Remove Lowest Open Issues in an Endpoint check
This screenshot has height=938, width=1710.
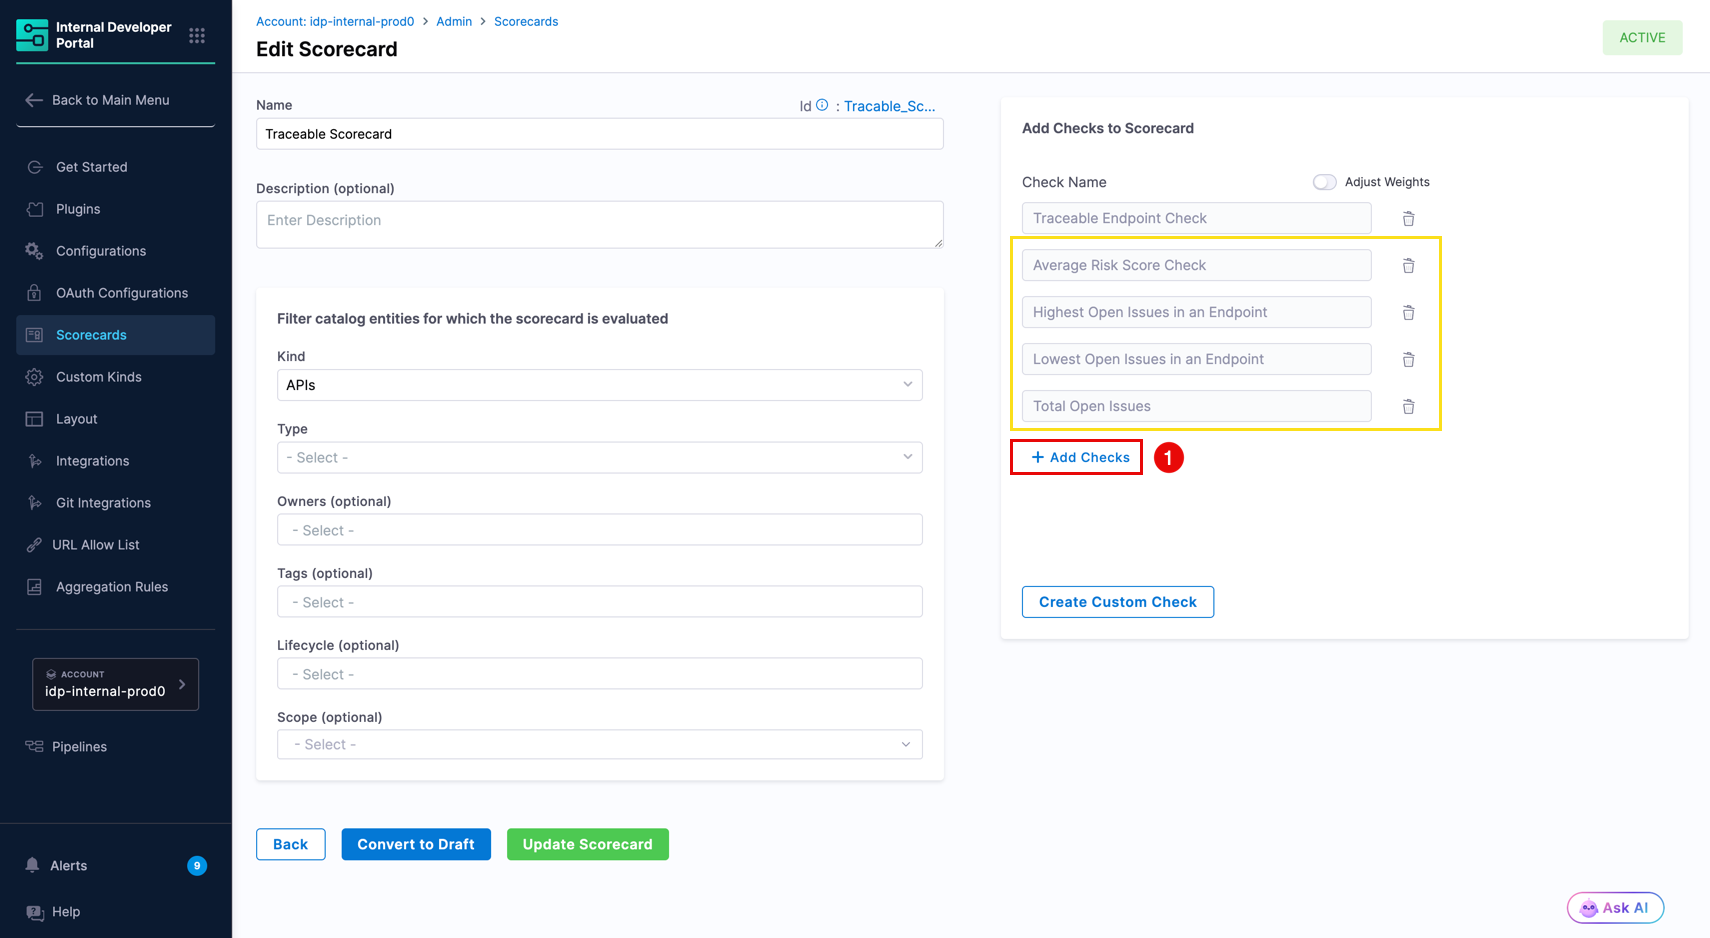1408,359
